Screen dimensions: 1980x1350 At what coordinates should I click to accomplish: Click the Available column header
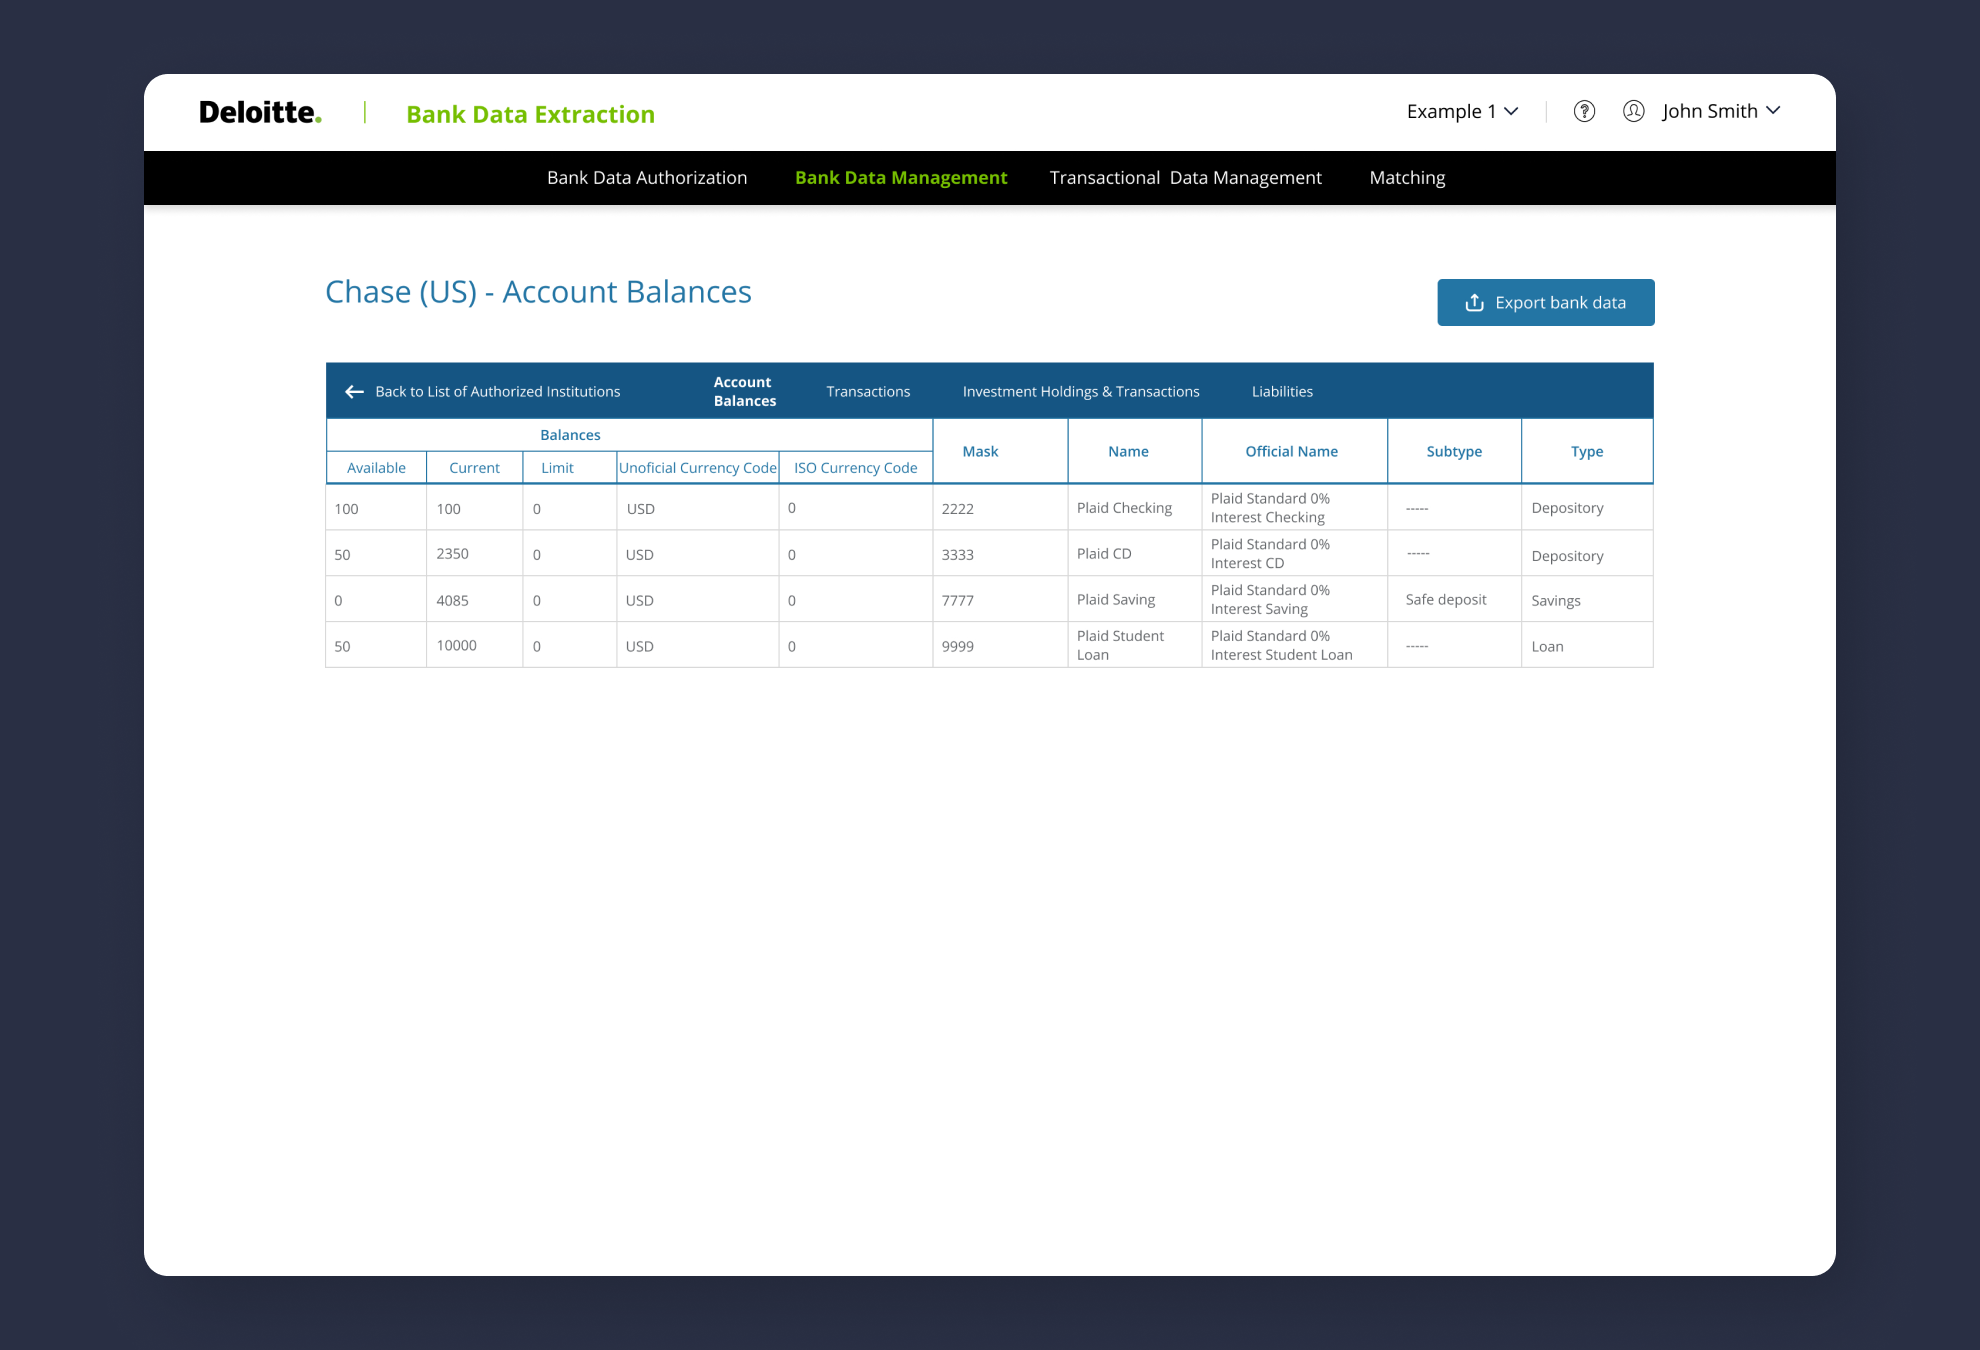(376, 468)
